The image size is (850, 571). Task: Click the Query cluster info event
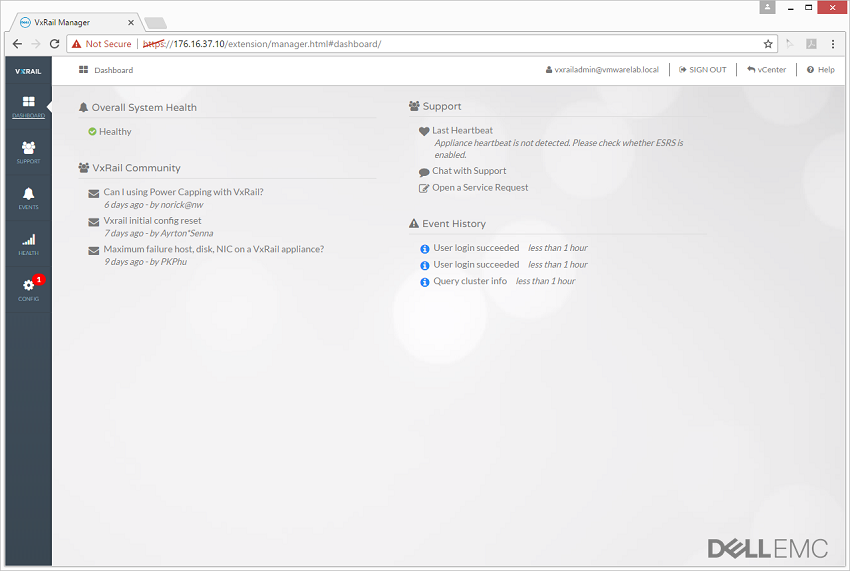pos(470,281)
